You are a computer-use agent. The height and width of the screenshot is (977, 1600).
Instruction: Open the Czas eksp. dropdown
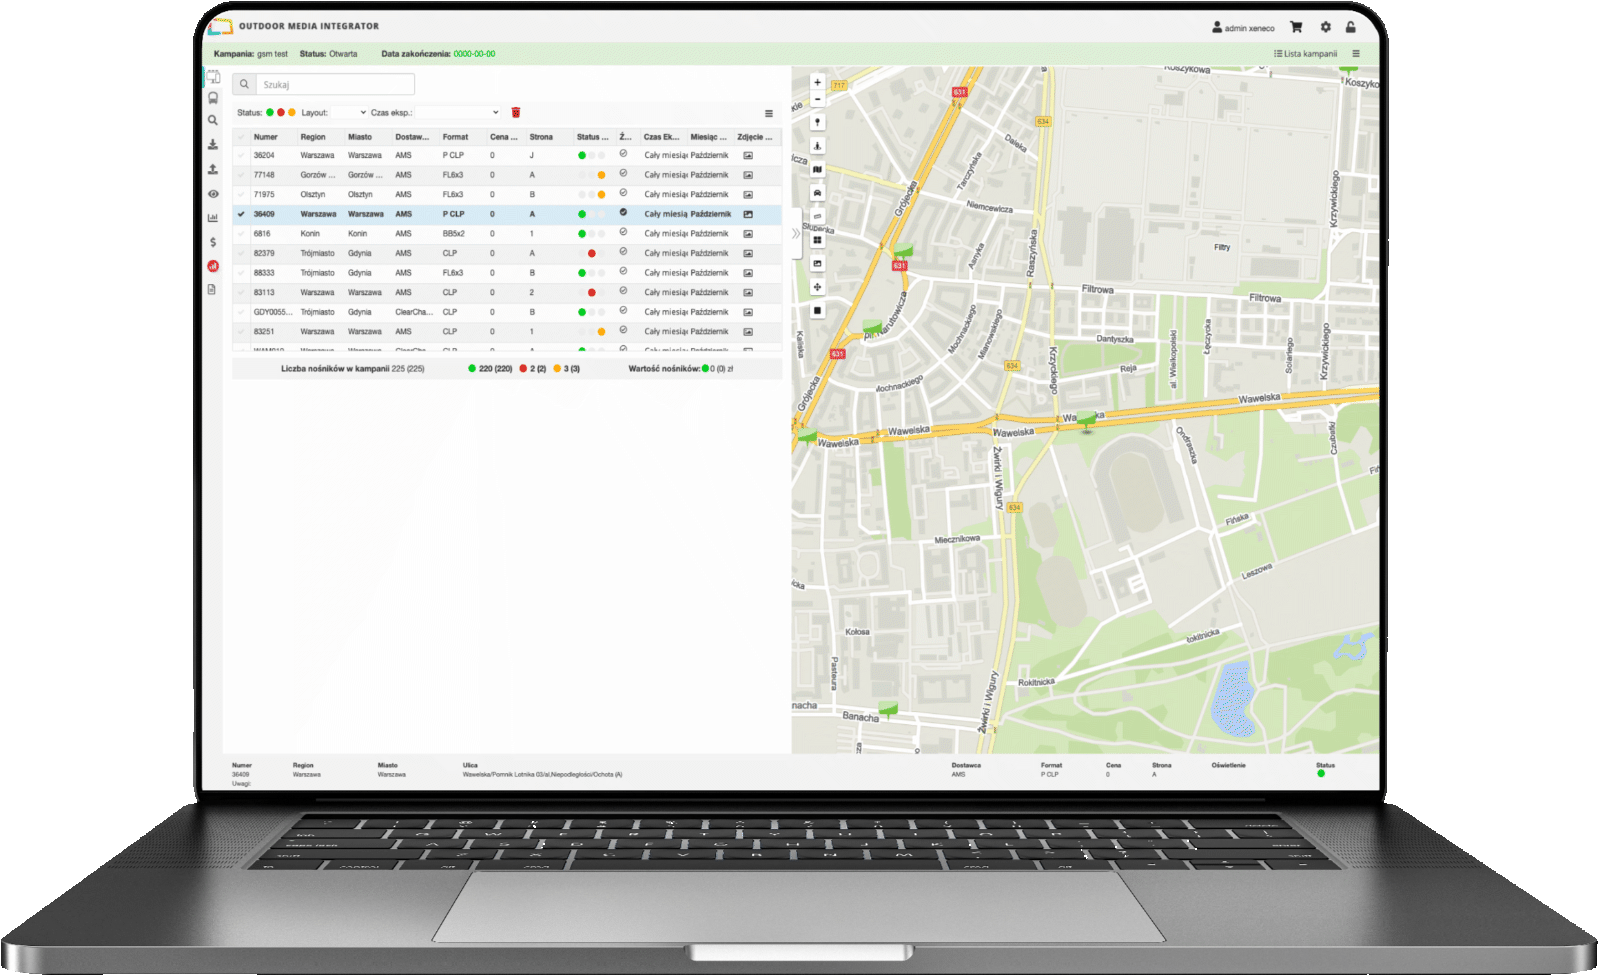click(458, 113)
